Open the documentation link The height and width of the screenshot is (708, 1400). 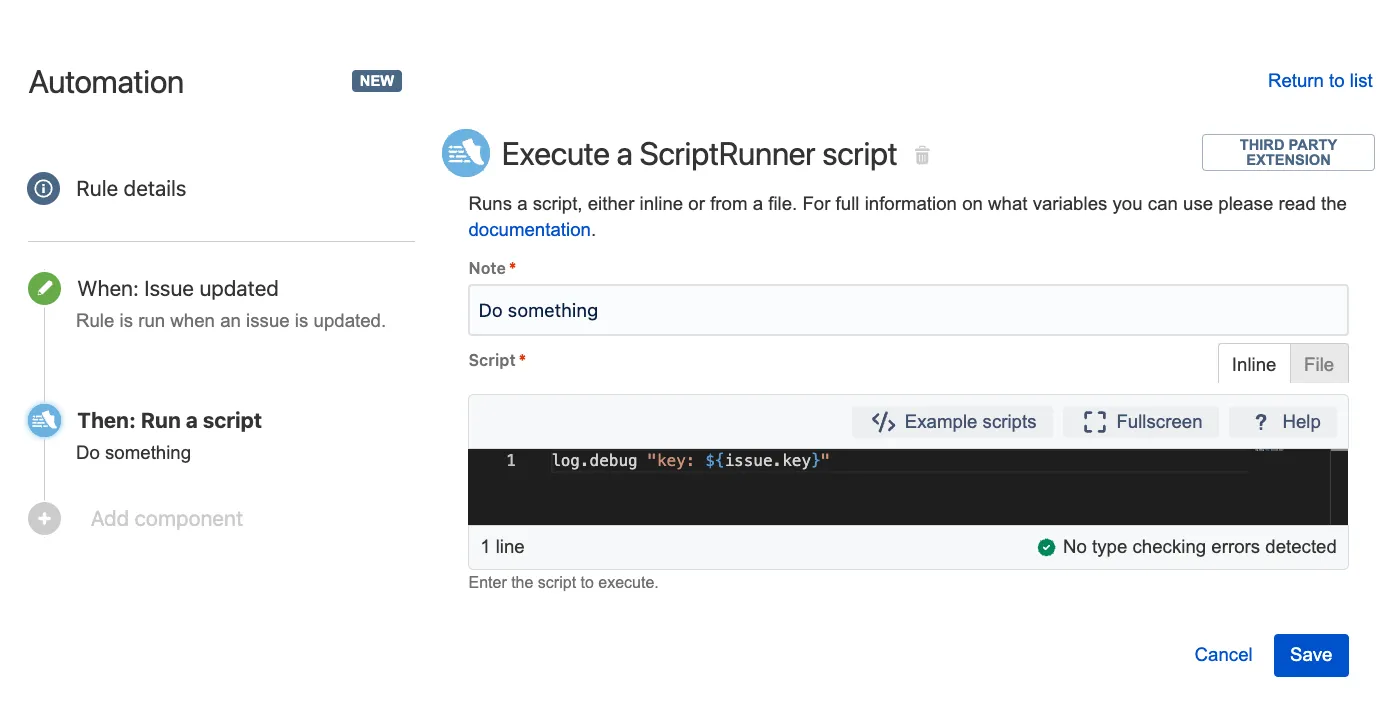[x=529, y=230]
